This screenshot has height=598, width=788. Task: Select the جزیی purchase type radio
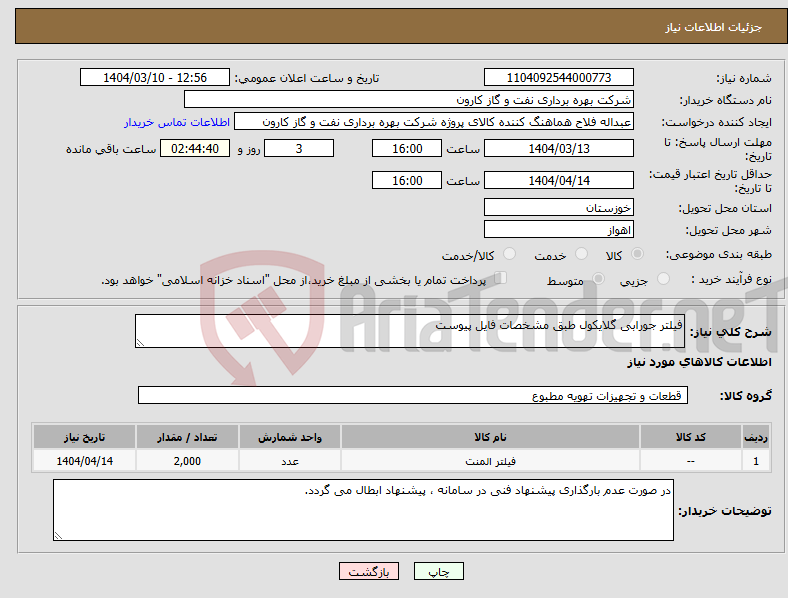coord(663,279)
